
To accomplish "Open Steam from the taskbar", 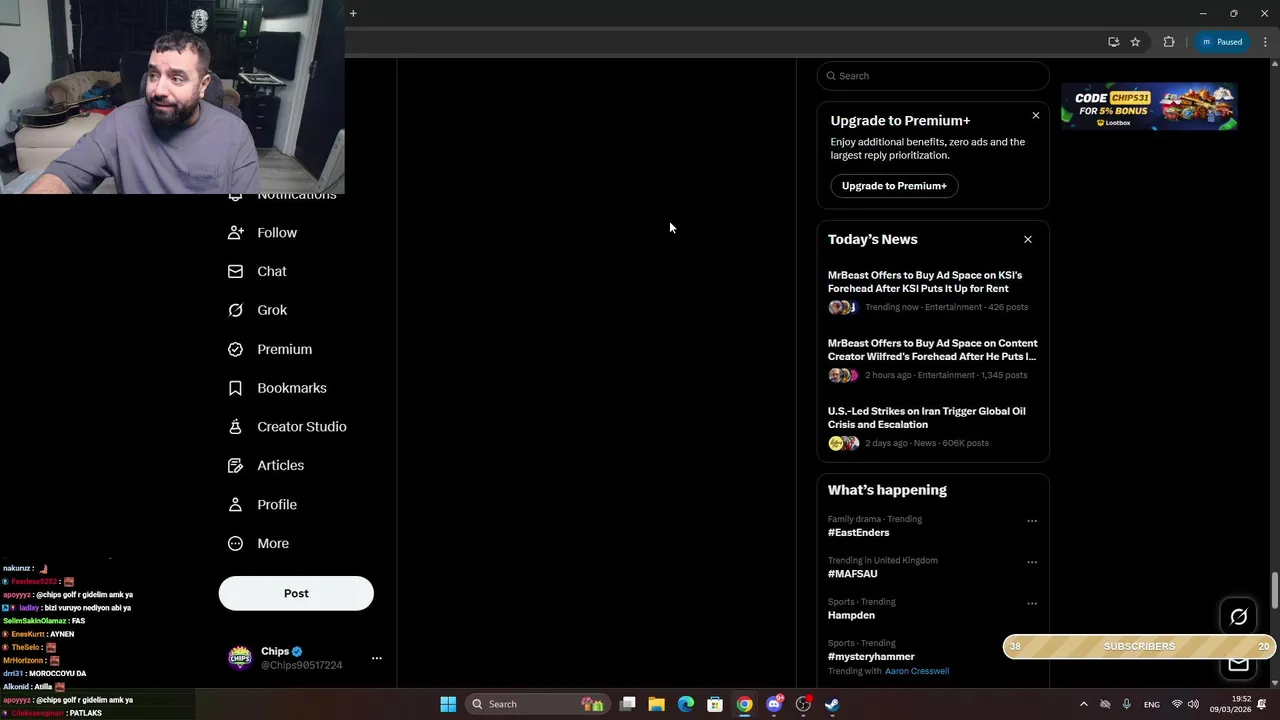I will (x=832, y=704).
